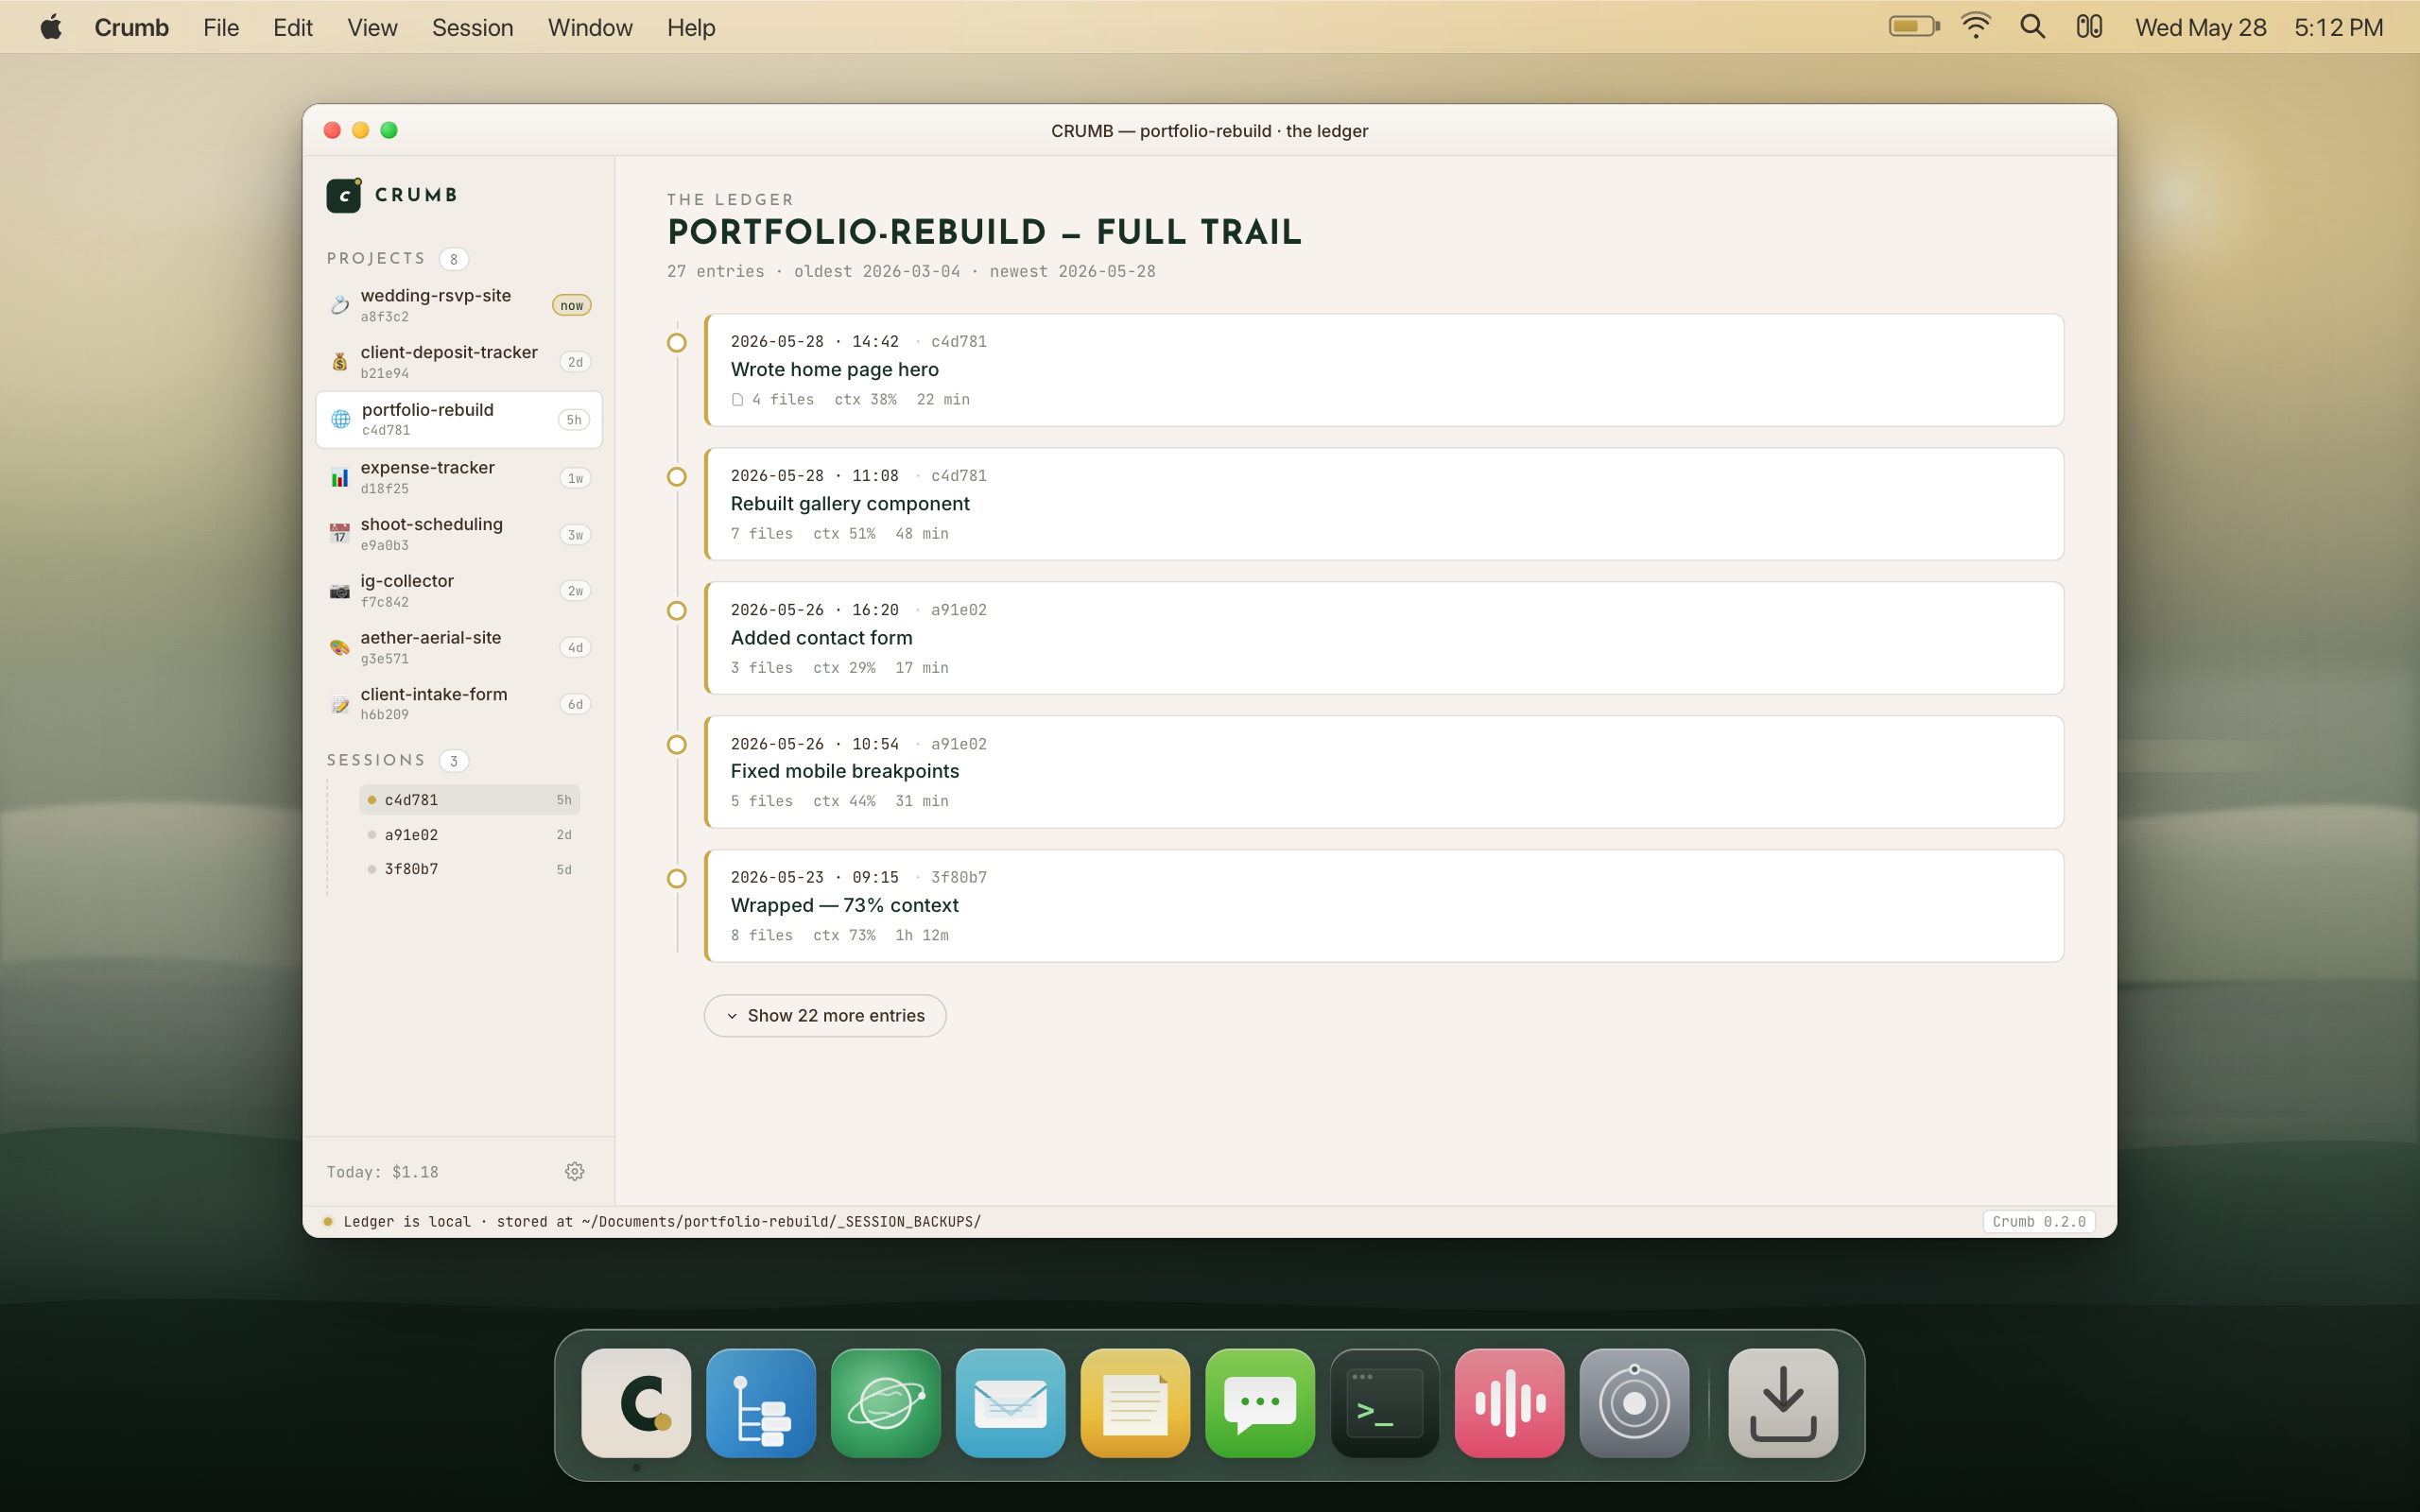This screenshot has width=2420, height=1512.
Task: Open the Rebuilt gallery component entry
Action: [1384, 504]
